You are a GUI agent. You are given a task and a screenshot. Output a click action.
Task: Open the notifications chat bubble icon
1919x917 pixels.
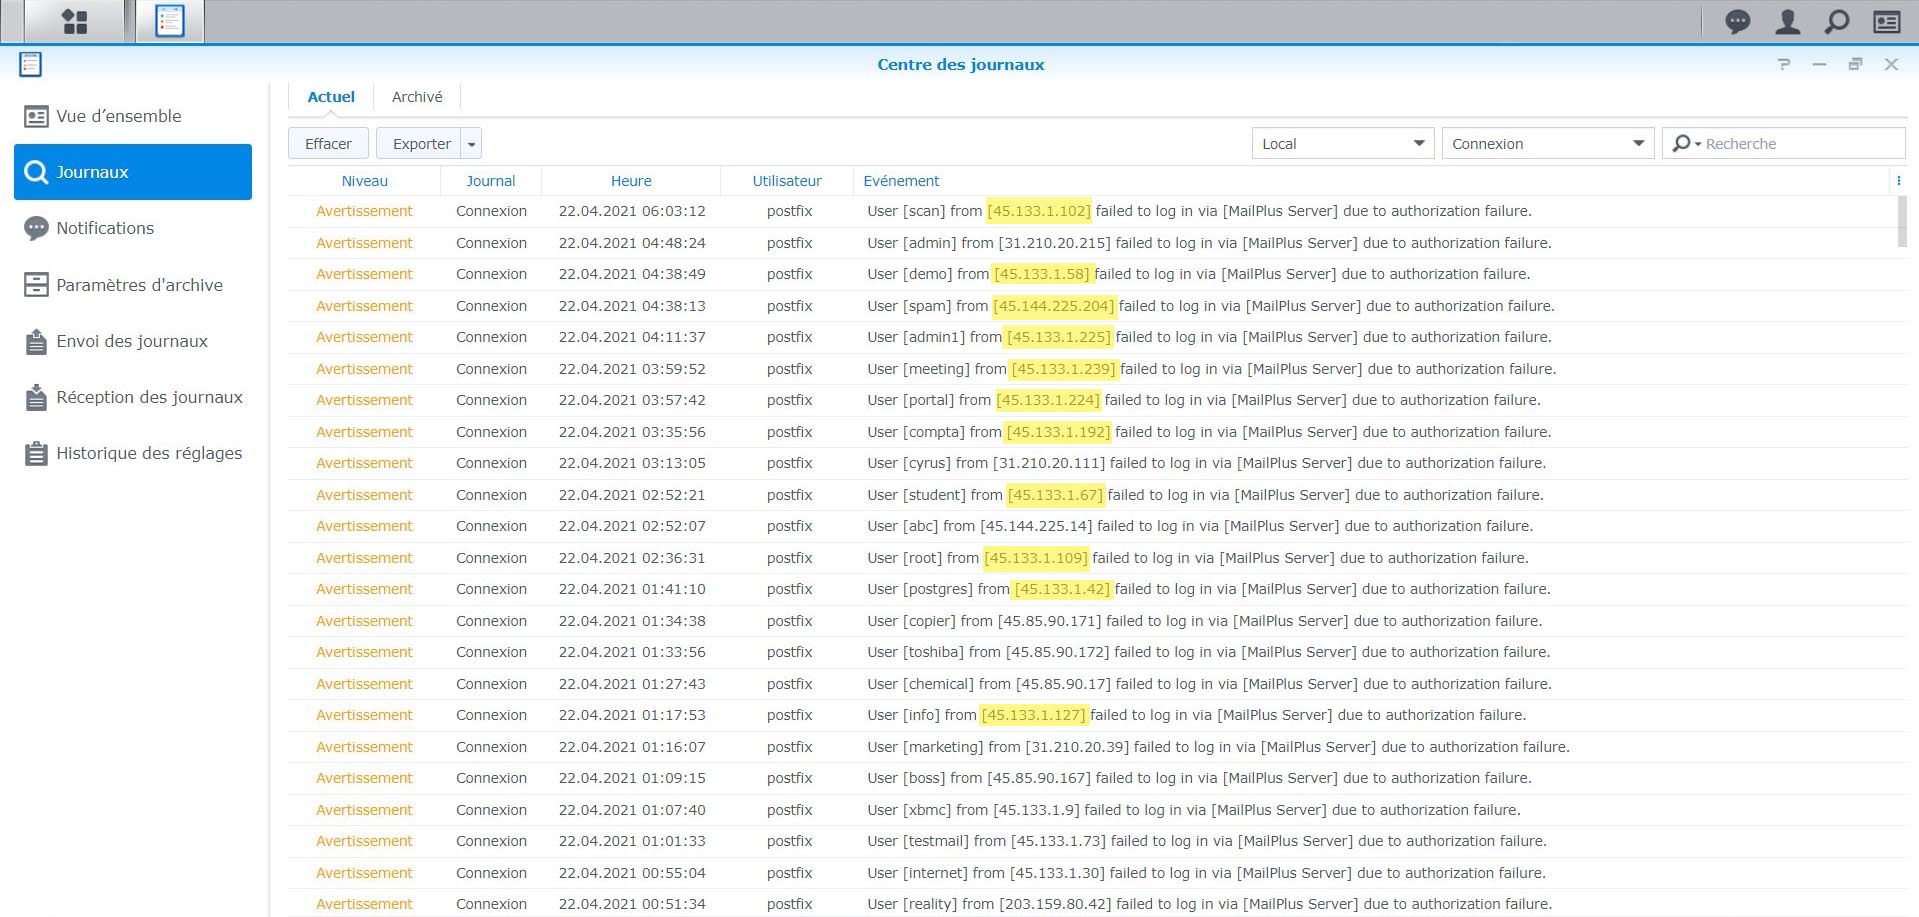tap(1738, 22)
